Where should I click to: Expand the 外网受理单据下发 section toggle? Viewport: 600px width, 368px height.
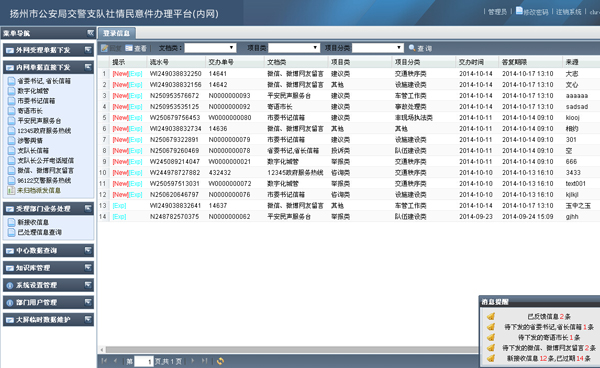pyautogui.click(x=88, y=50)
